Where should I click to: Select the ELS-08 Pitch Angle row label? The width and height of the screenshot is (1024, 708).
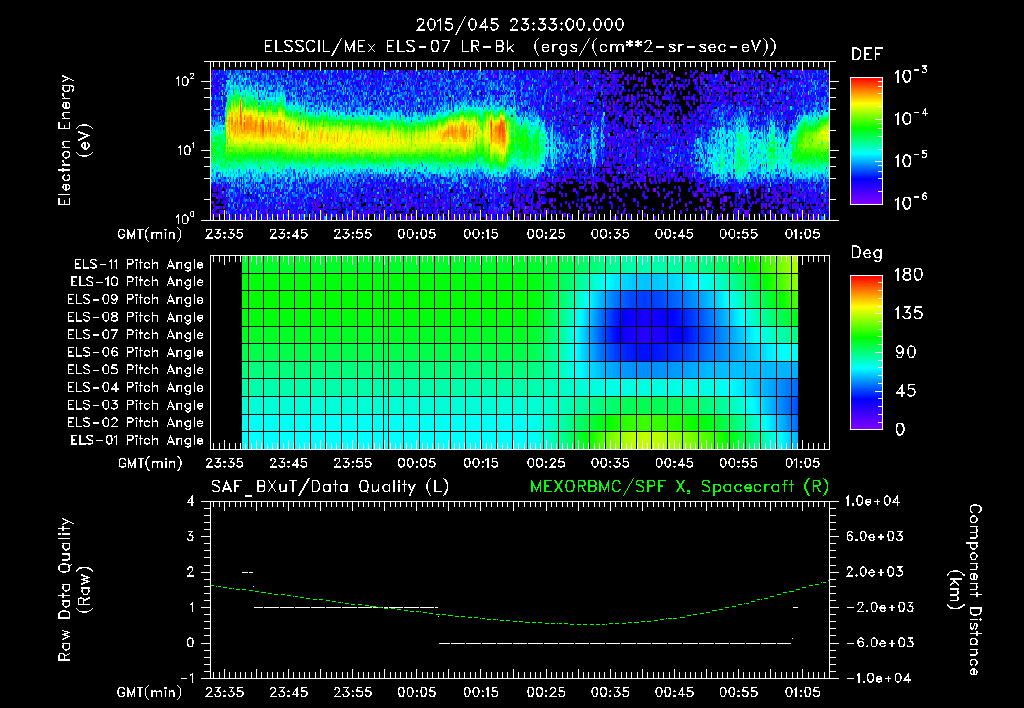136,317
